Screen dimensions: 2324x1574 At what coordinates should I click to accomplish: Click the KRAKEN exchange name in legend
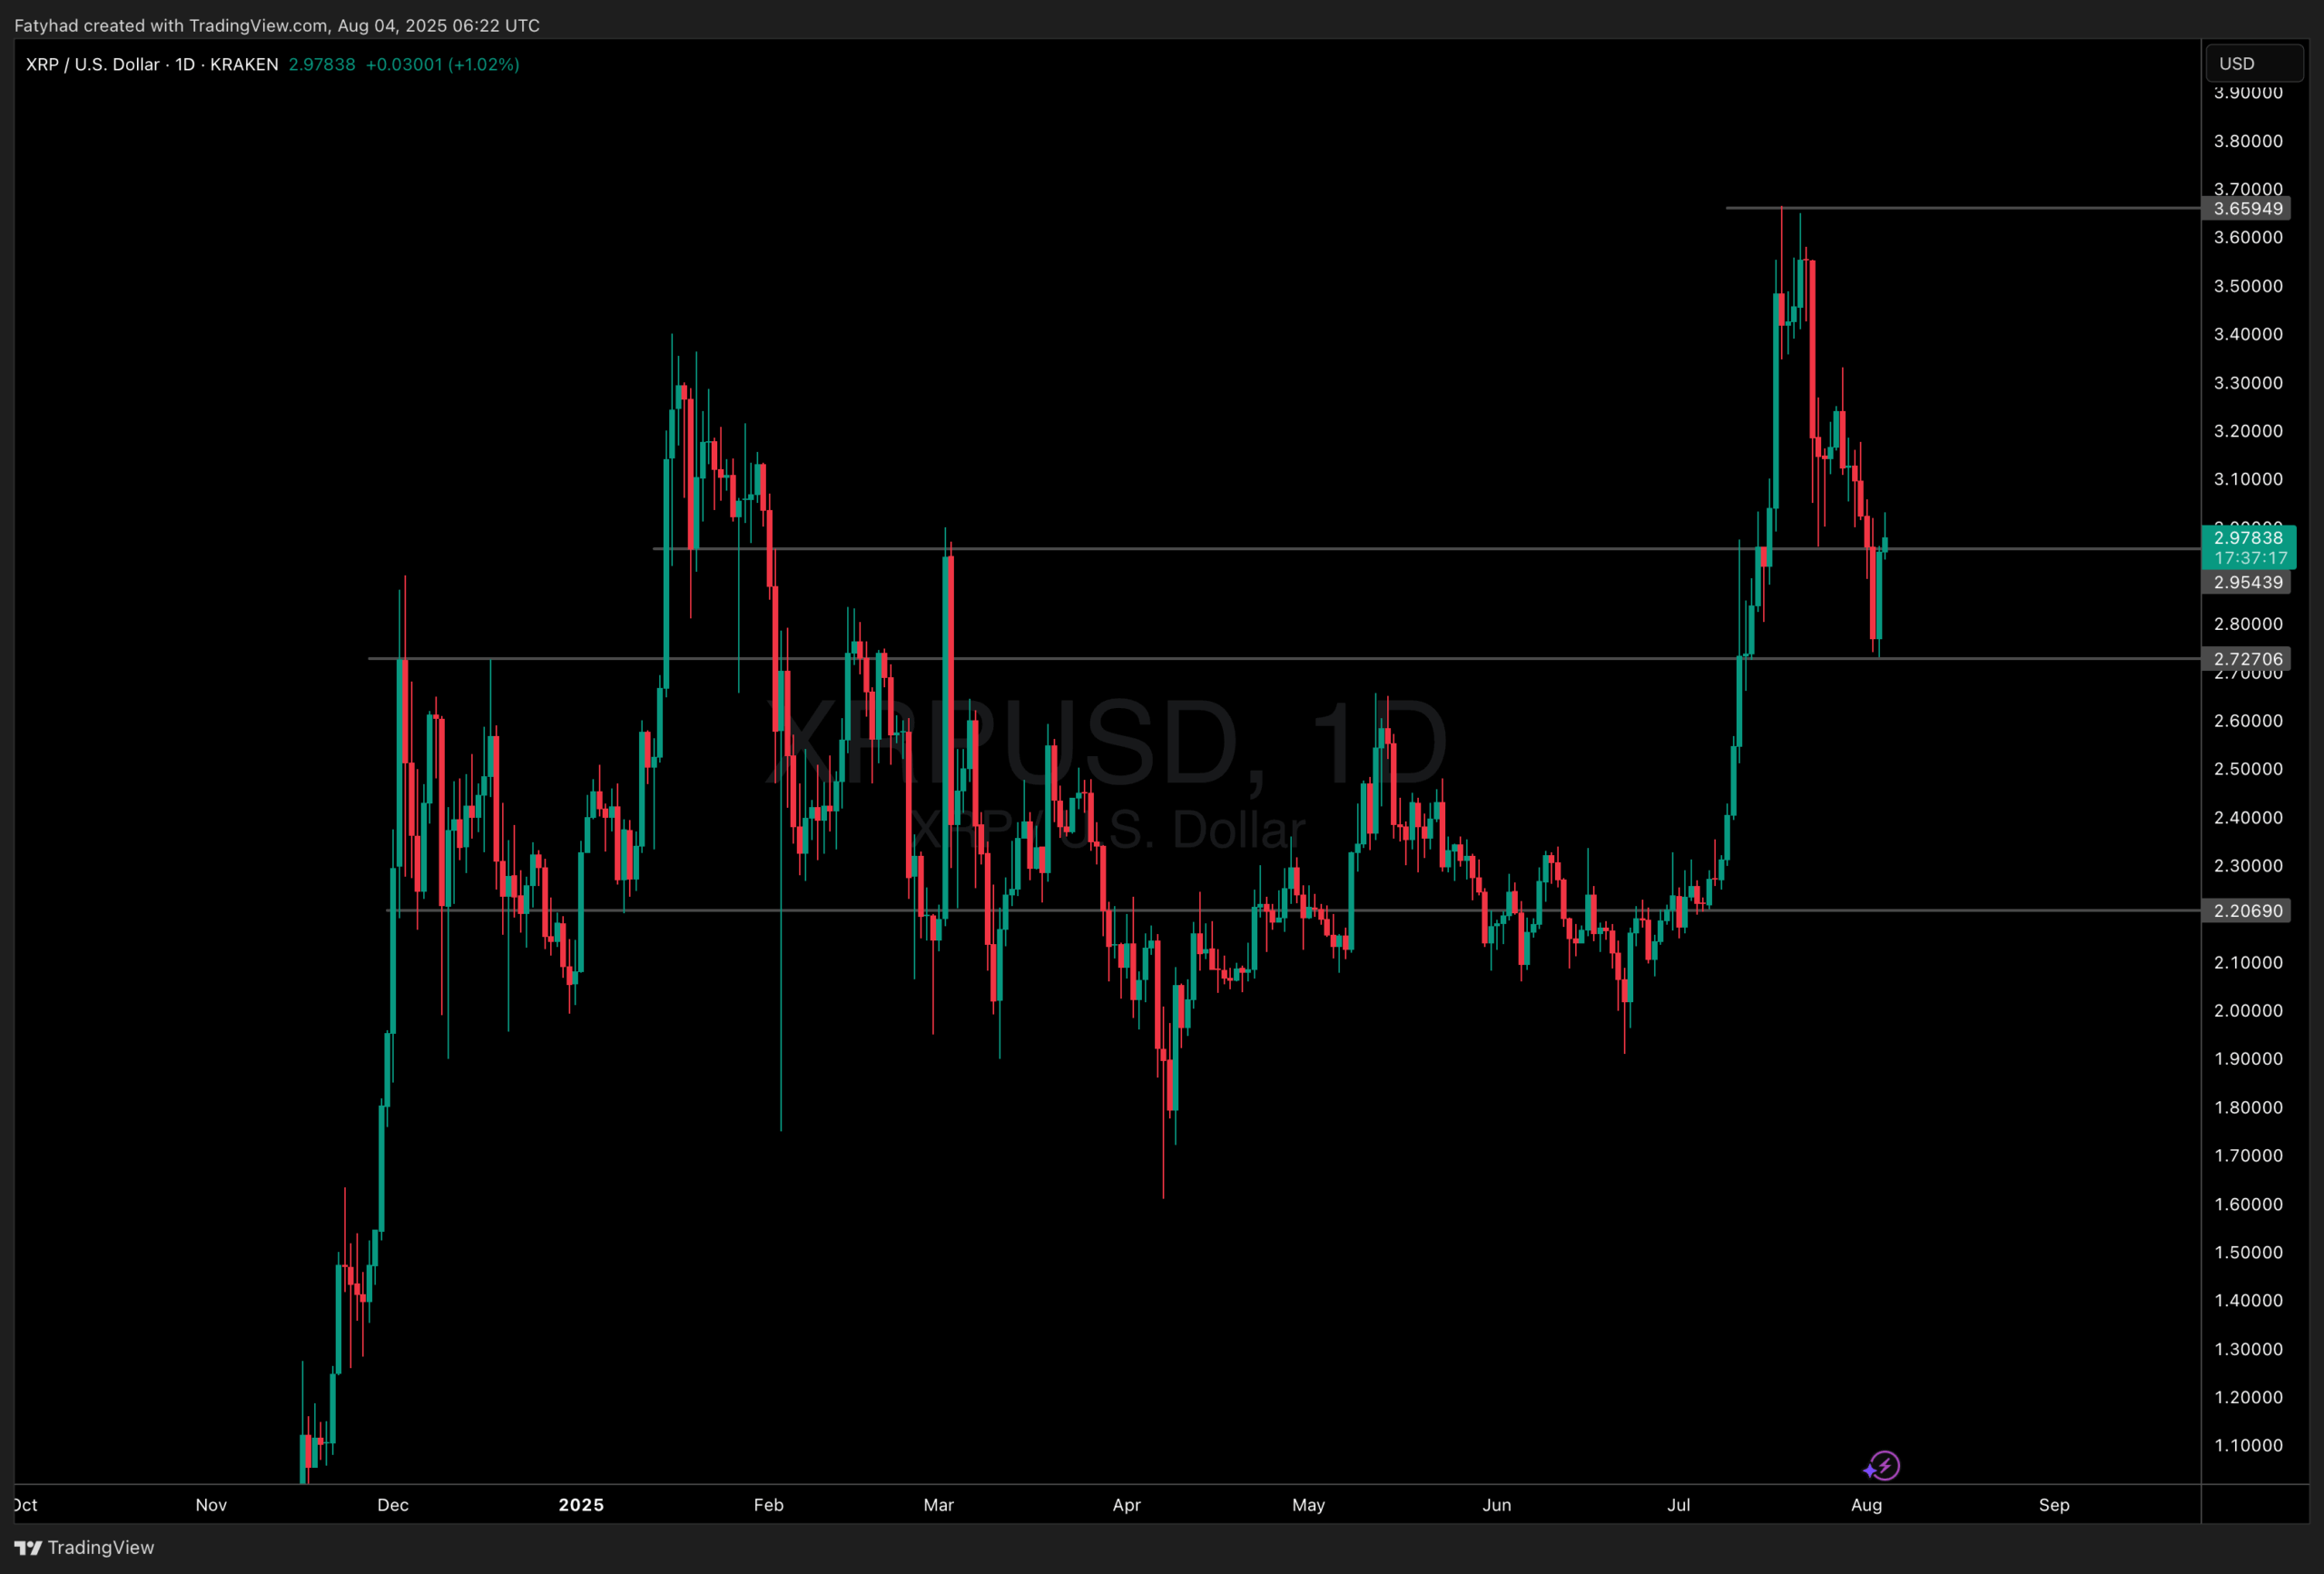coord(244,65)
